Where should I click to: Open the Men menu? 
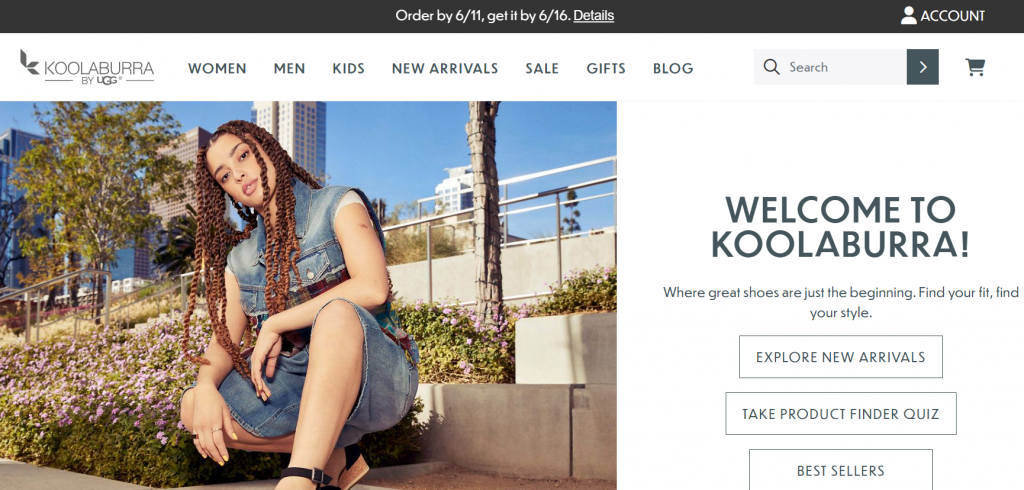[289, 68]
